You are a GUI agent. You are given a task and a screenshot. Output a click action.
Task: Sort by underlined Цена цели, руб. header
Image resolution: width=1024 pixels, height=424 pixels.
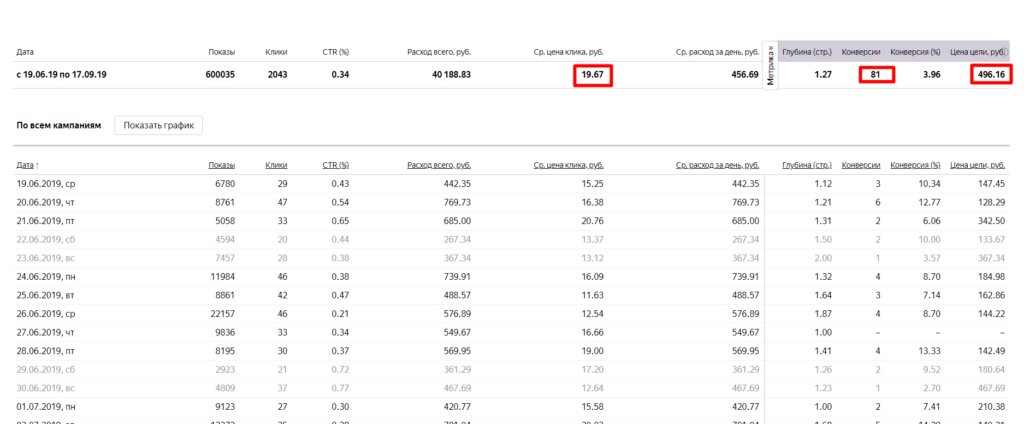tap(979, 164)
